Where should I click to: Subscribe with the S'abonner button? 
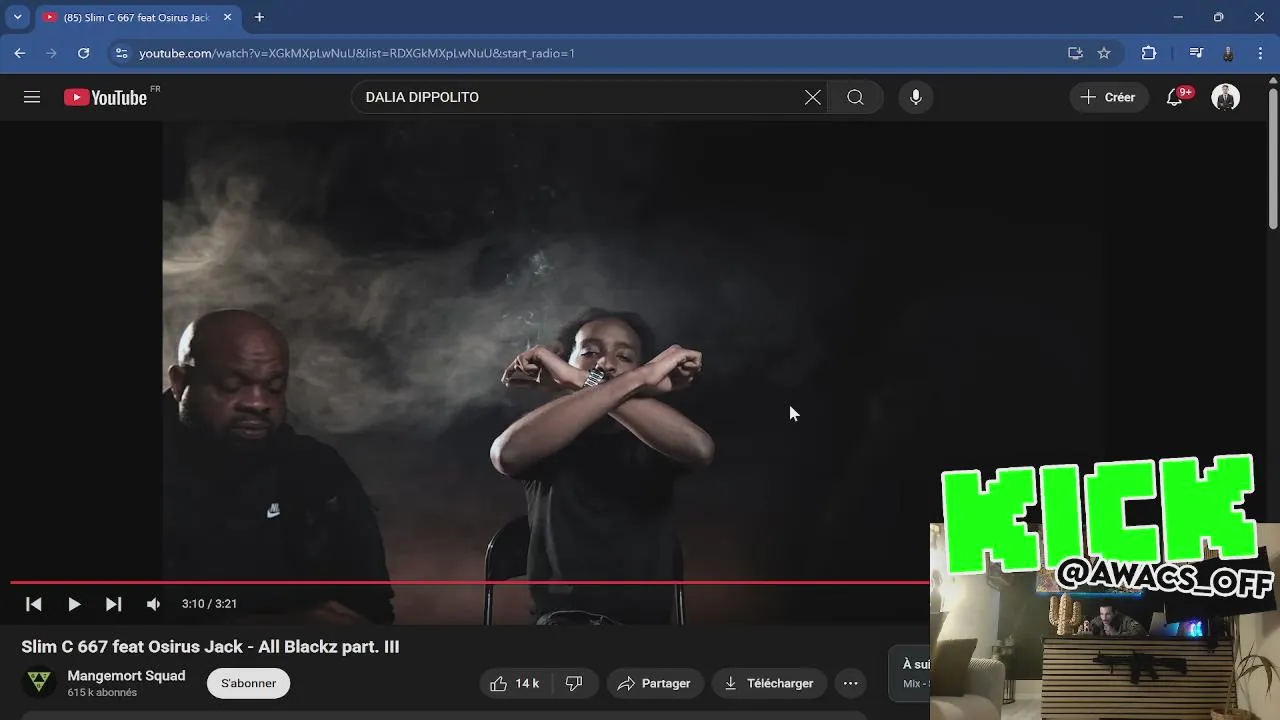(248, 683)
